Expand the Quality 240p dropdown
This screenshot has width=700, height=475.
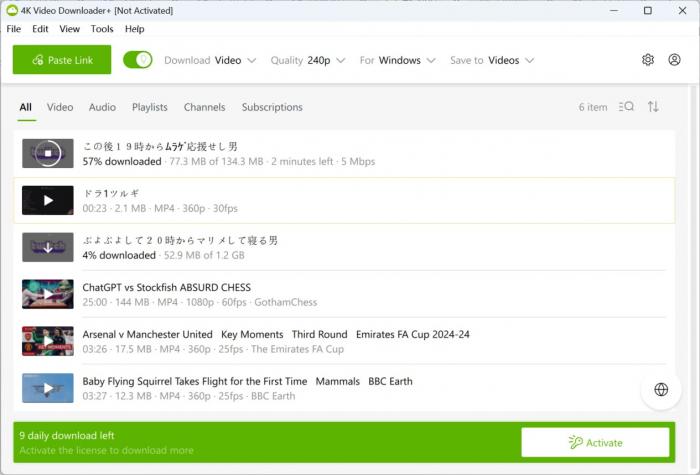308,60
